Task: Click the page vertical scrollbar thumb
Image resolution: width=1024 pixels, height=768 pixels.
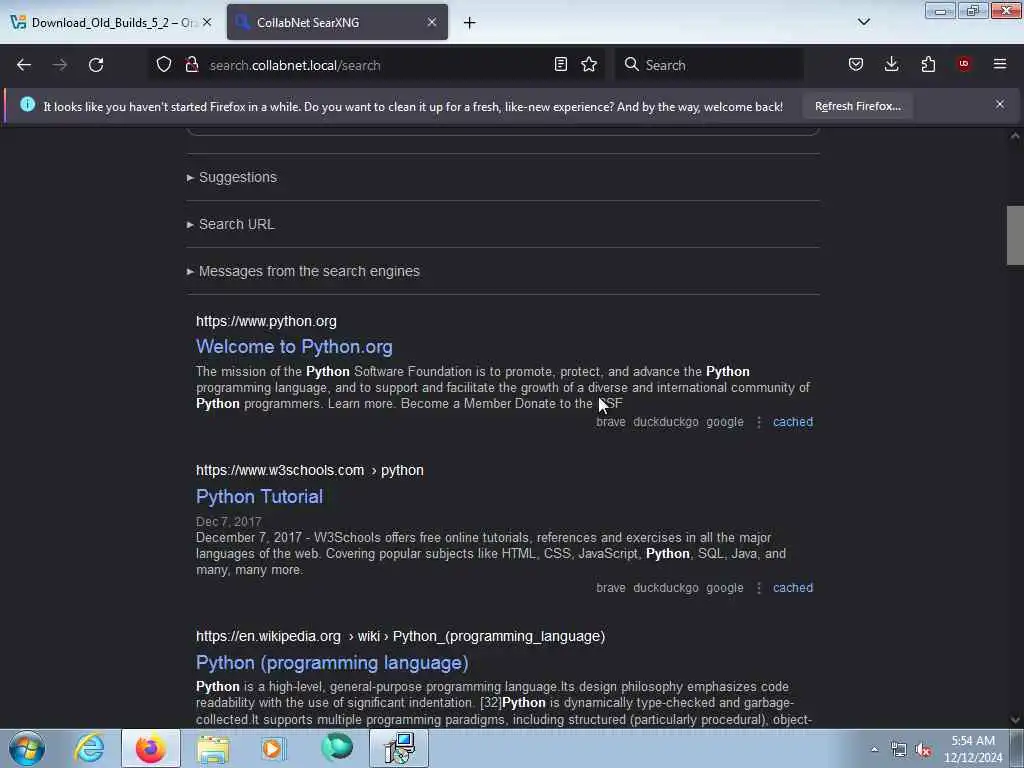Action: coord(1015,235)
